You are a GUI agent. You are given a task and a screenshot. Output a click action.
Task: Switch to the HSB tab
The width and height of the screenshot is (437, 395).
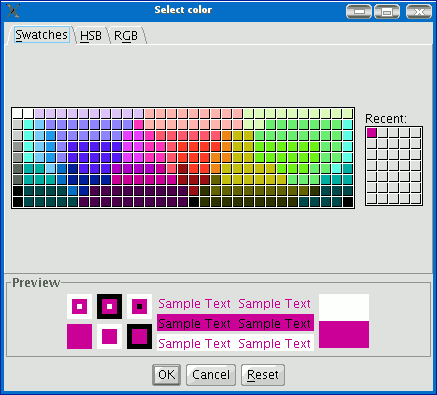[91, 35]
